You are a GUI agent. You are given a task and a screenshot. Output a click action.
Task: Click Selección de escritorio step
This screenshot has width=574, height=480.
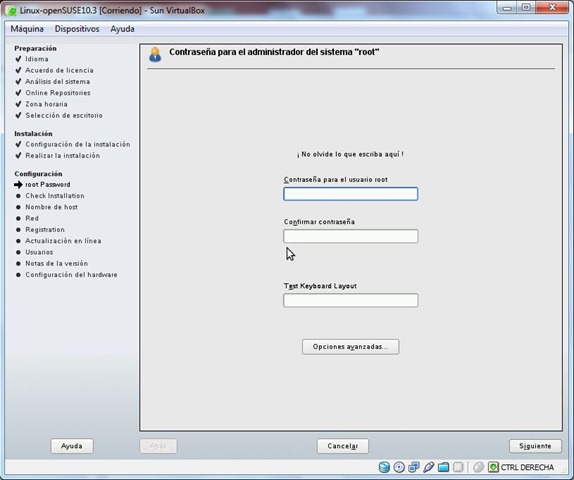click(x=64, y=115)
